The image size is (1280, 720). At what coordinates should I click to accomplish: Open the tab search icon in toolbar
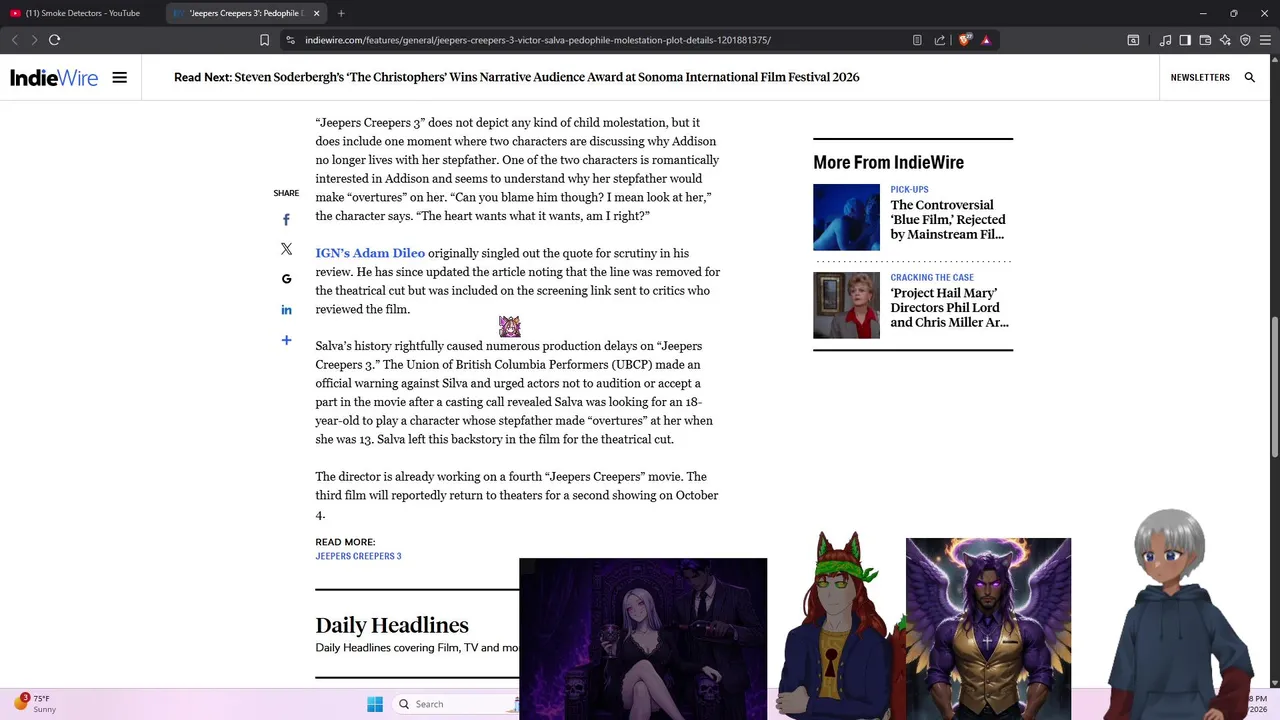click(x=1133, y=40)
